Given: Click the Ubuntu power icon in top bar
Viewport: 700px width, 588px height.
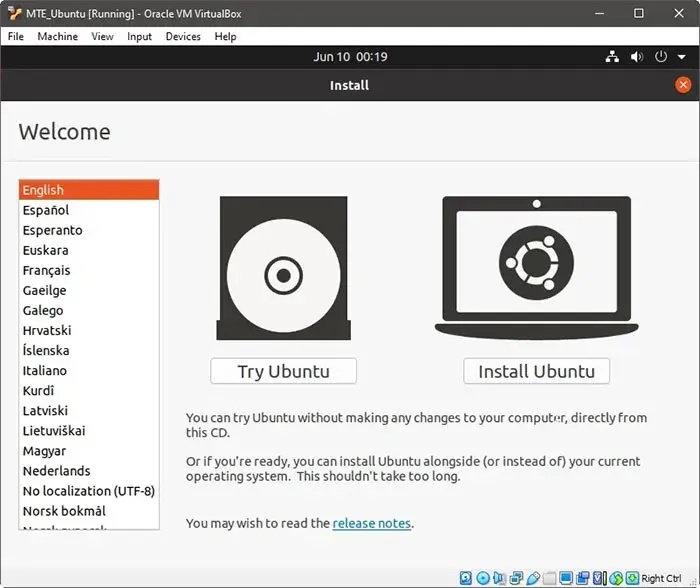Looking at the screenshot, I should click(x=661, y=57).
